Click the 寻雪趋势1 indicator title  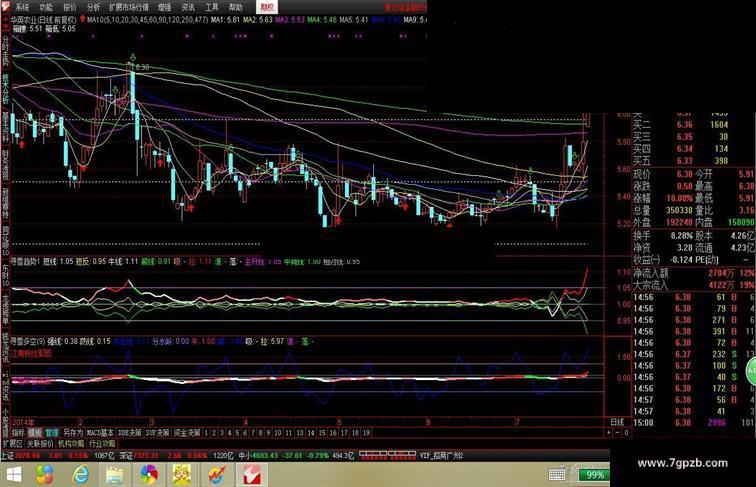tap(27, 262)
